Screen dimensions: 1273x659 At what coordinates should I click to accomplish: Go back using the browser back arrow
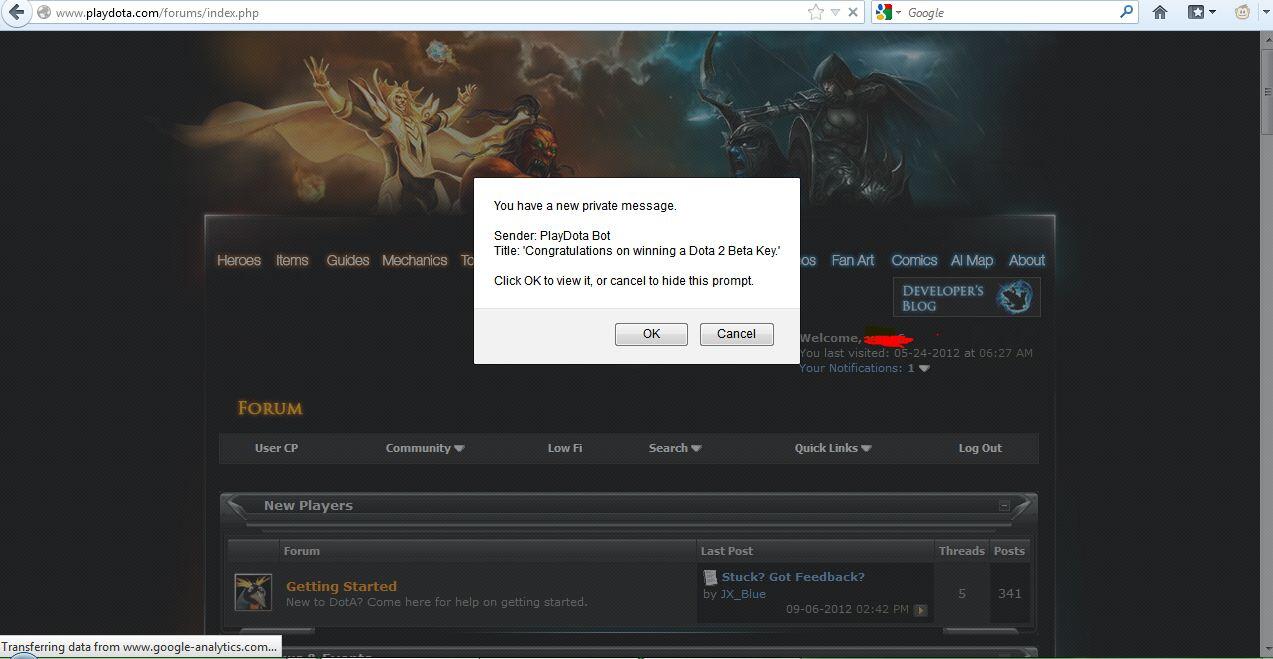[16, 12]
